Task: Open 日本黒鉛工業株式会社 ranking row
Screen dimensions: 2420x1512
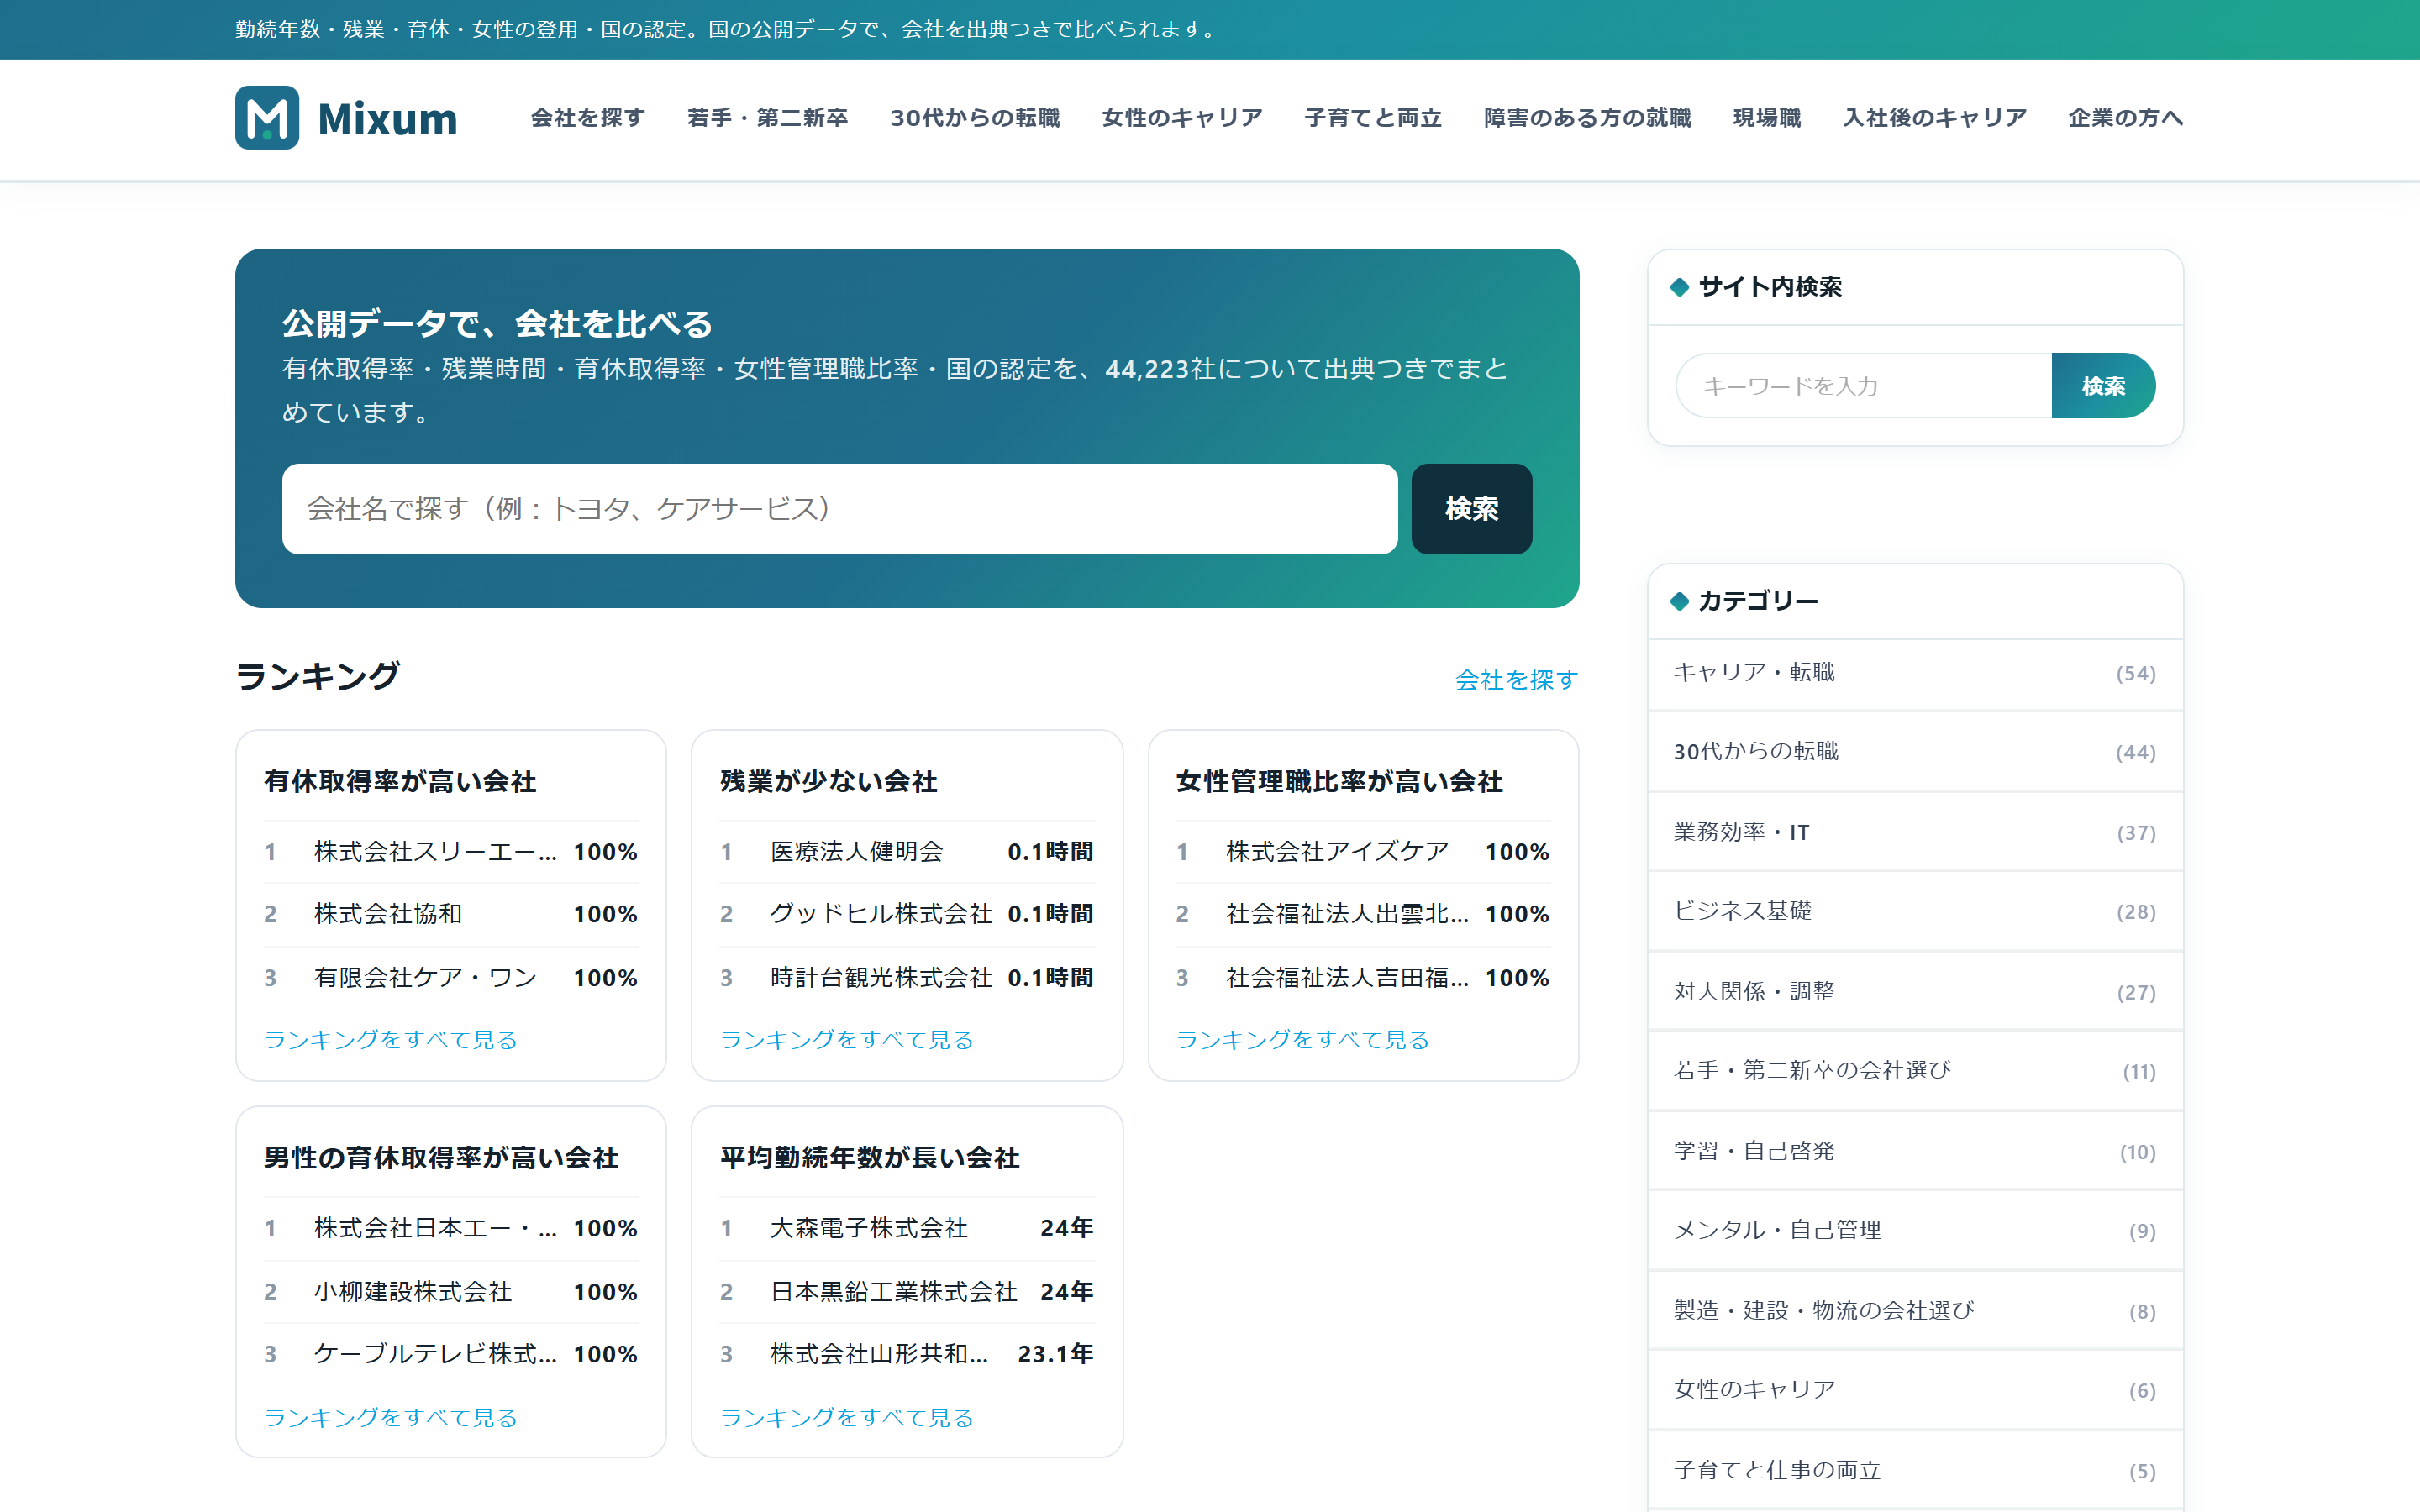Action: 907,1292
